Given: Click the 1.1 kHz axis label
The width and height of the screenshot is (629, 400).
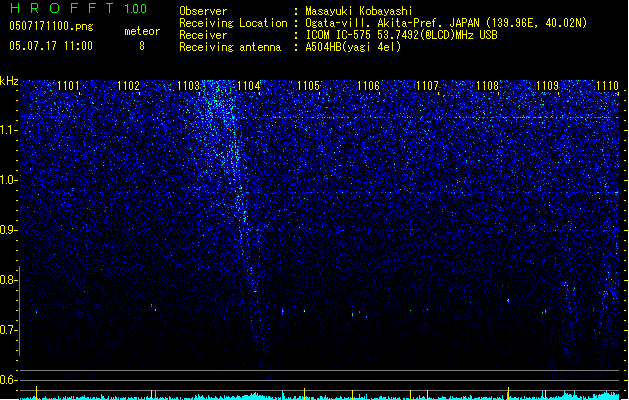Looking at the screenshot, I should (x=8, y=130).
